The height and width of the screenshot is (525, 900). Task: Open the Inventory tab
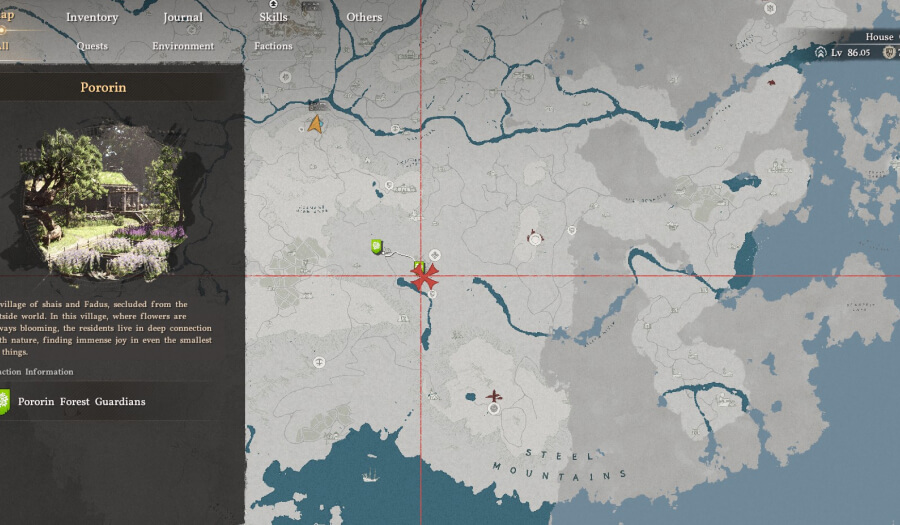[x=92, y=17]
